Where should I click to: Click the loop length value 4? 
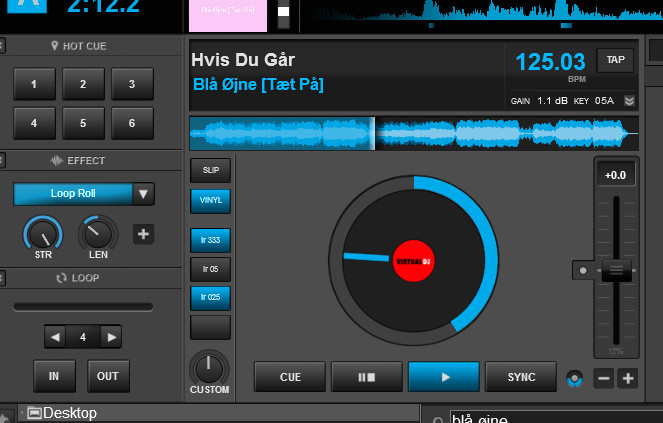click(x=83, y=337)
